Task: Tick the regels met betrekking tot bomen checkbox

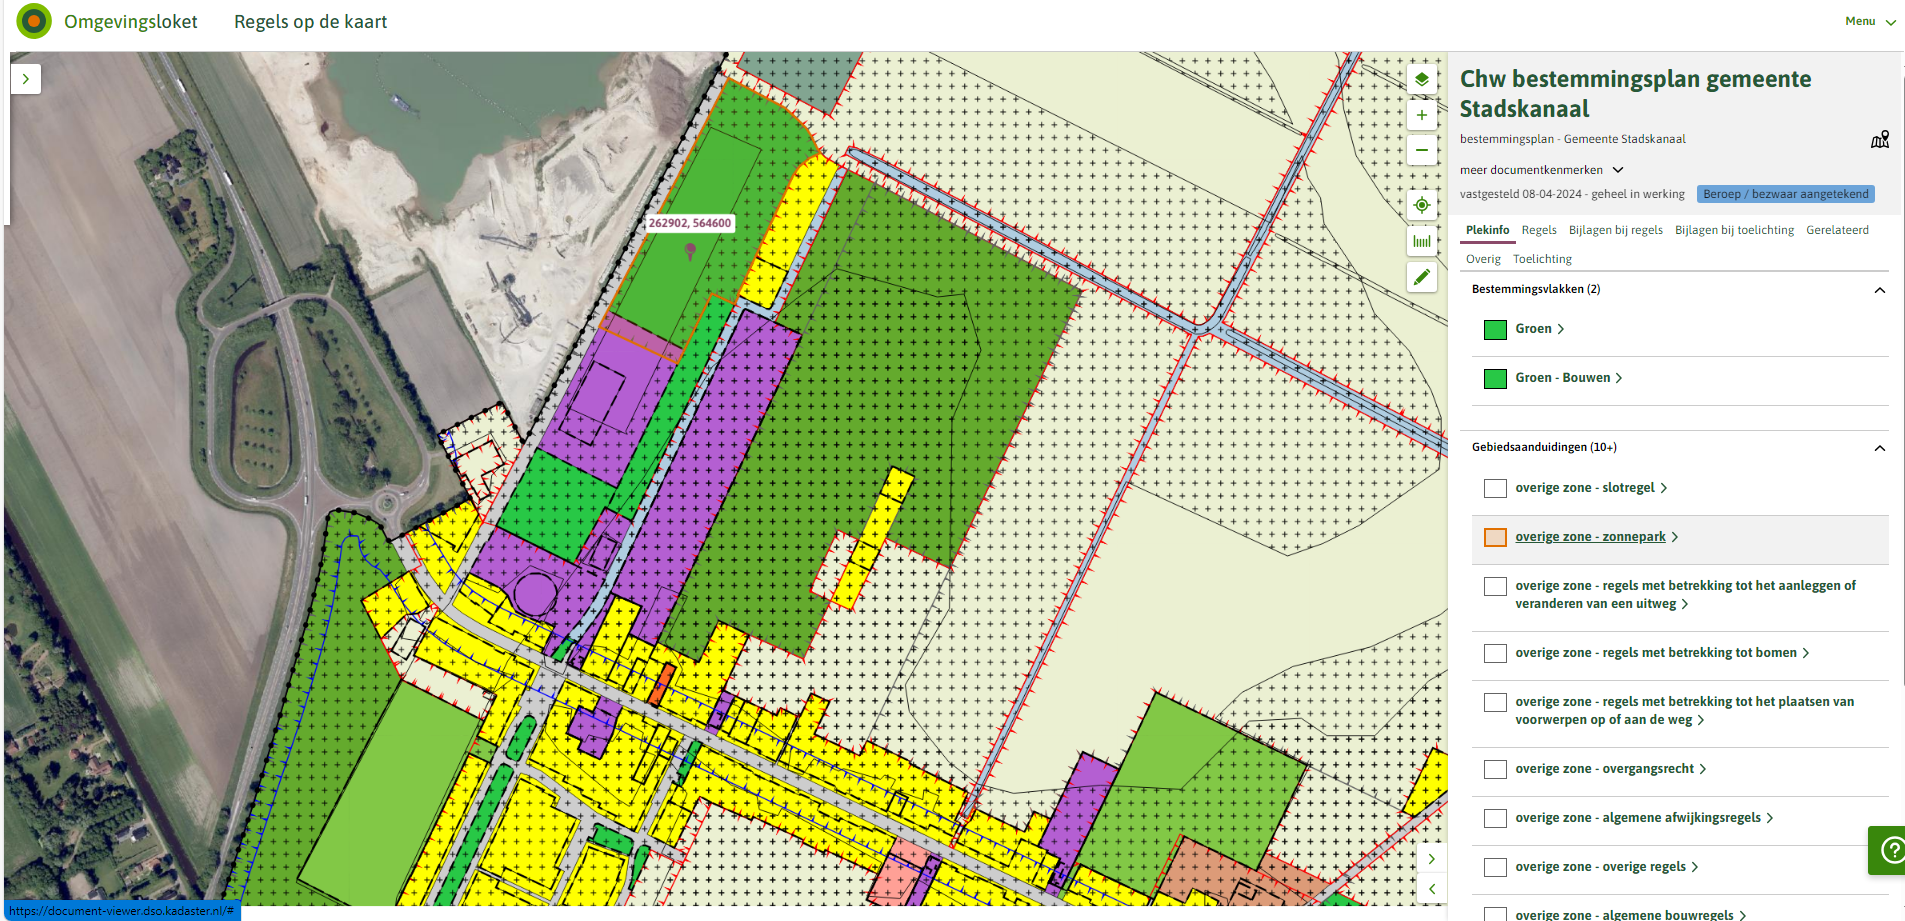Action: pyautogui.click(x=1495, y=653)
